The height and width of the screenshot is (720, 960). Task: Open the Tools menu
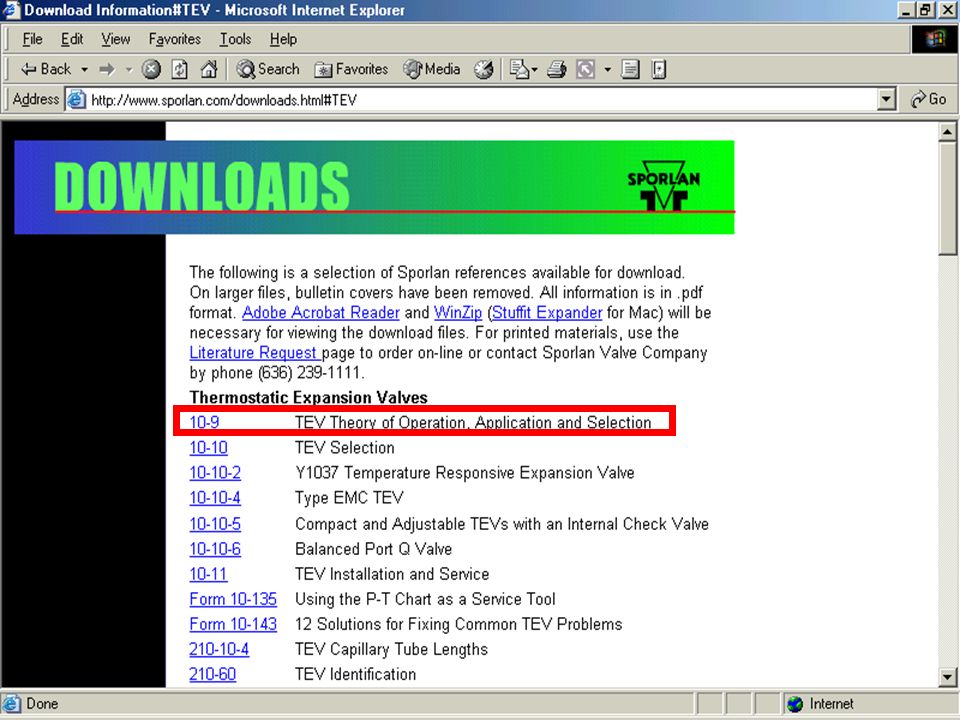pyautogui.click(x=235, y=39)
